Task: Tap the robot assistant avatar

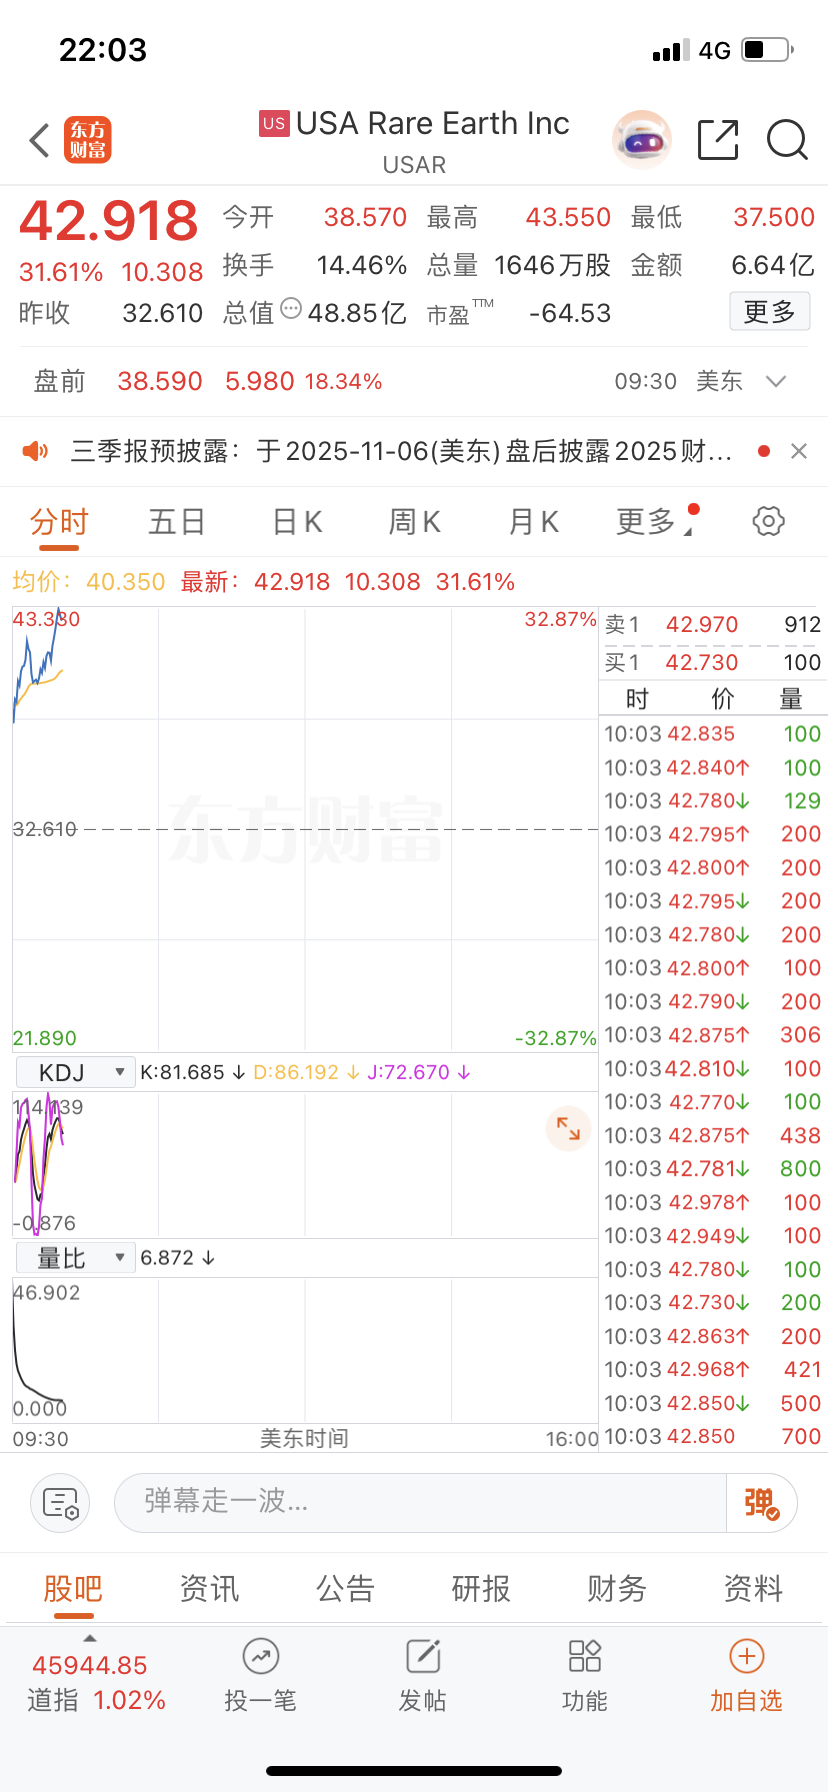Action: click(641, 140)
